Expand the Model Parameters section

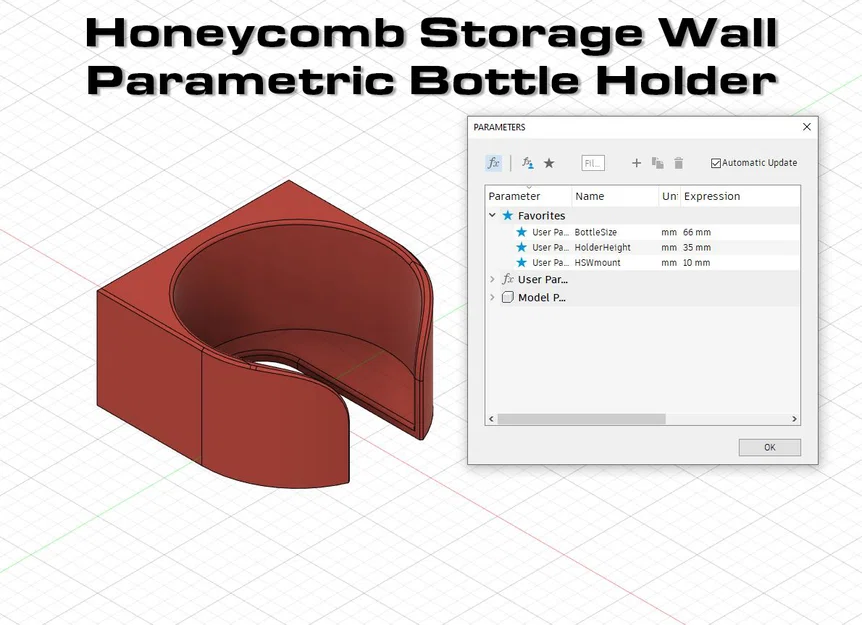click(x=491, y=296)
